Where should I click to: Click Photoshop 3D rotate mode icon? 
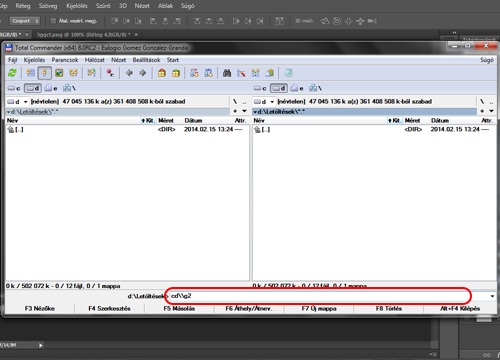(325, 21)
